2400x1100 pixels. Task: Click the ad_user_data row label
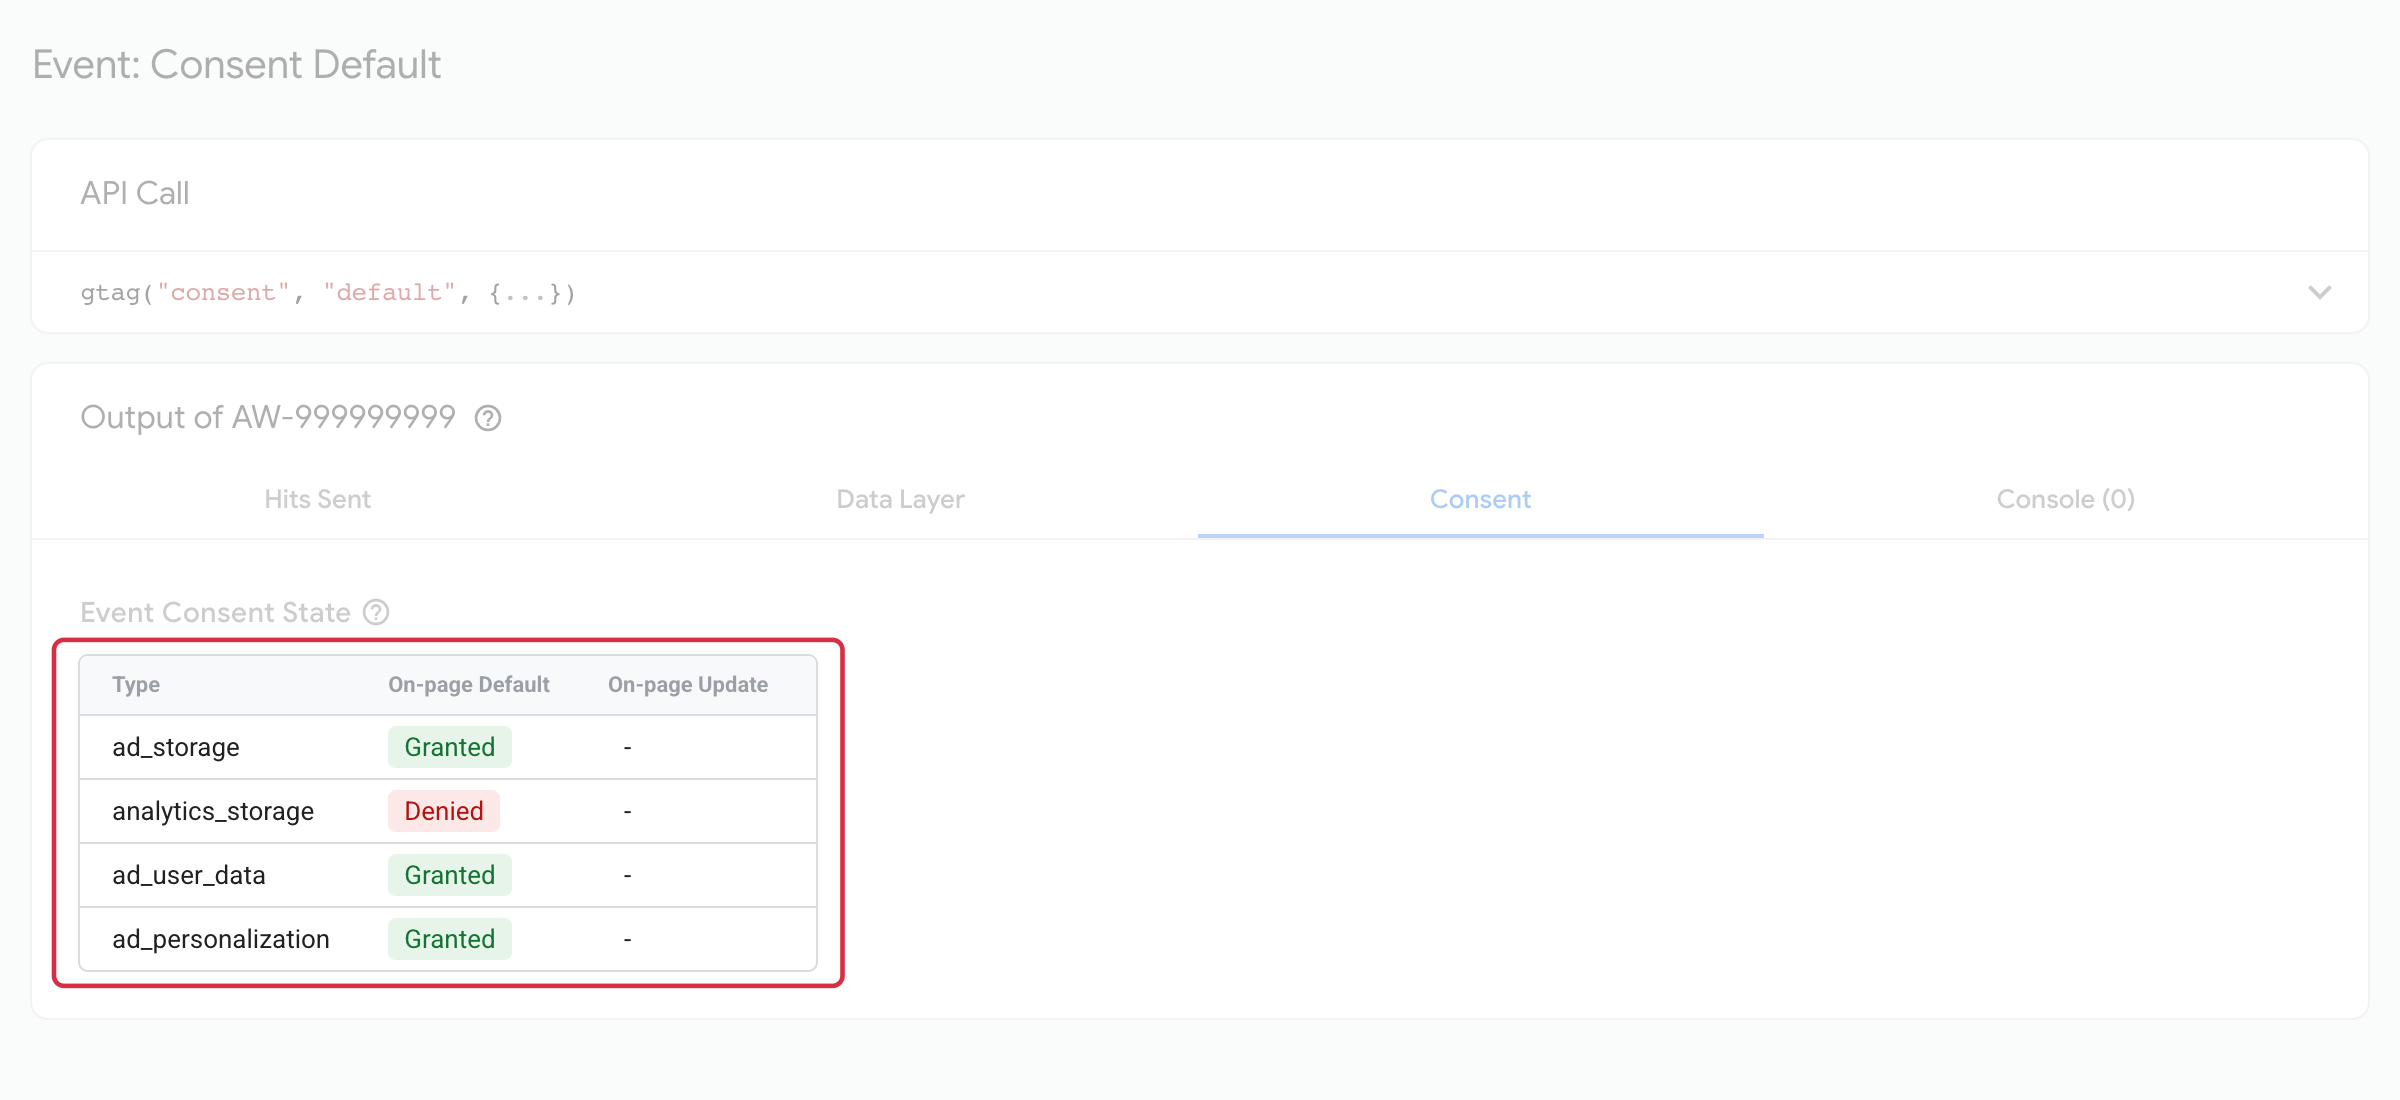coord(189,875)
